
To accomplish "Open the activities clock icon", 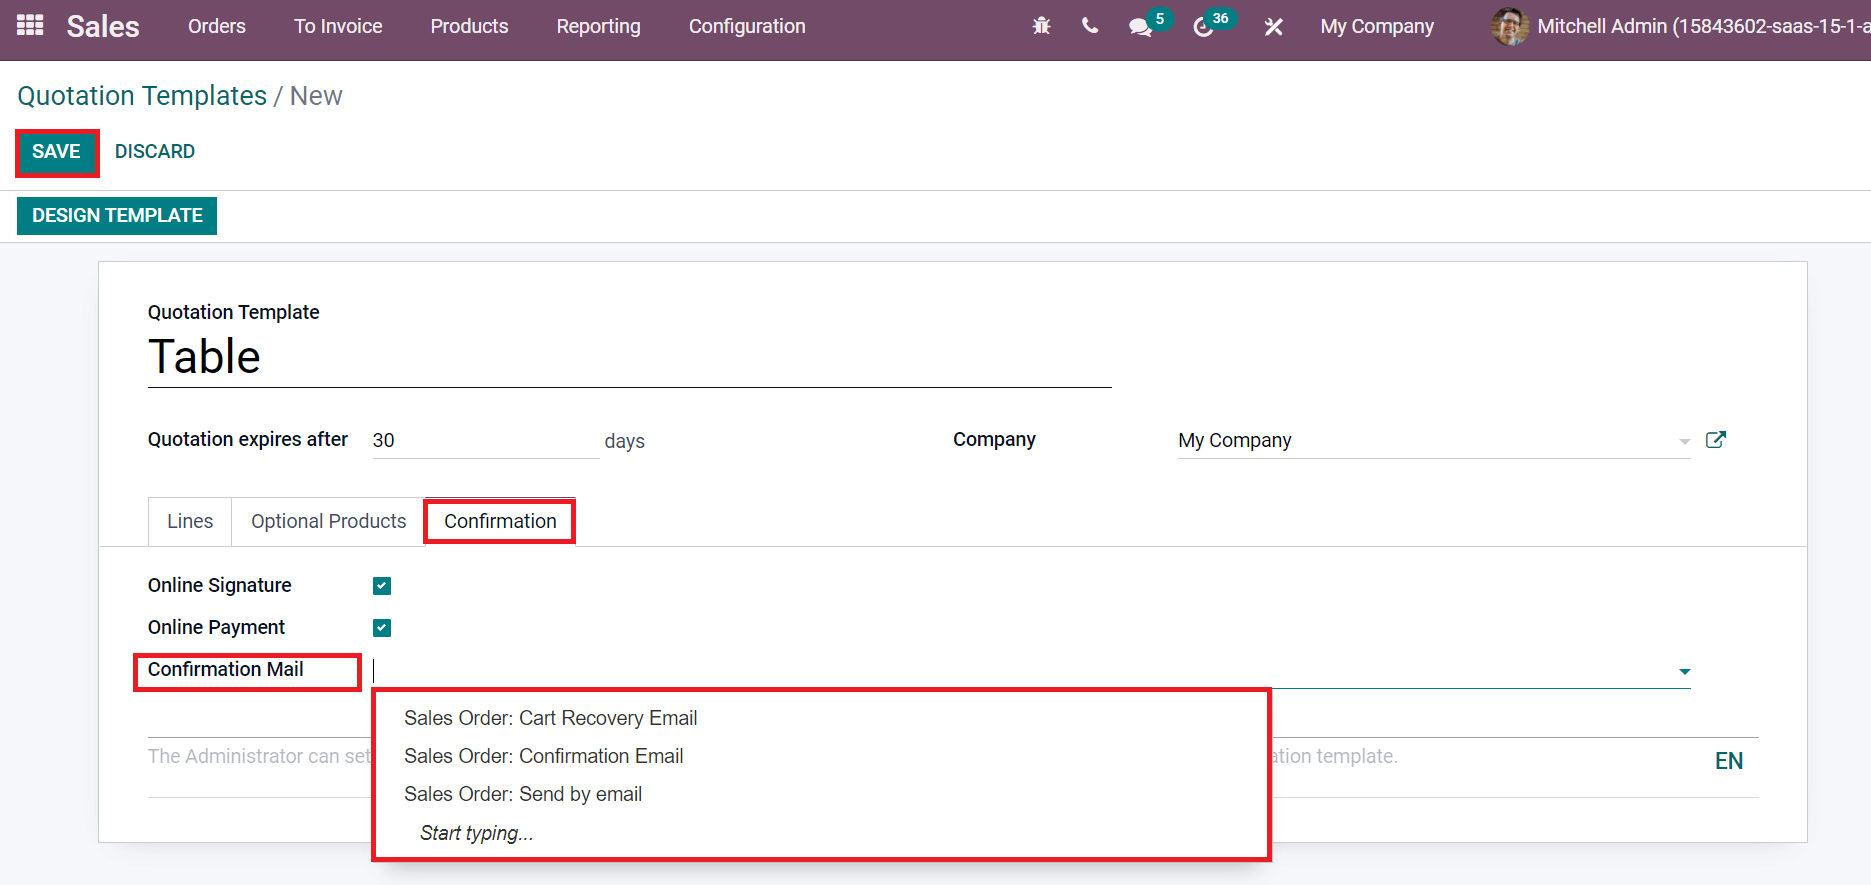I will pyautogui.click(x=1203, y=27).
